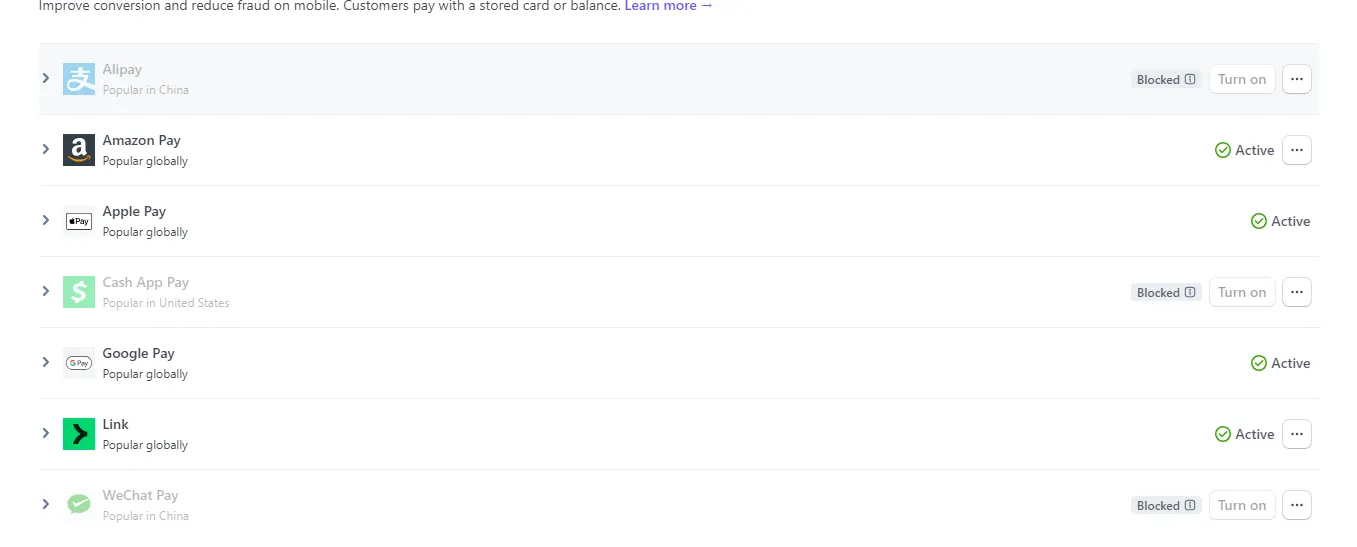Click the Cash App Pay logo icon
Screen dimensions: 1357x547
click(79, 292)
